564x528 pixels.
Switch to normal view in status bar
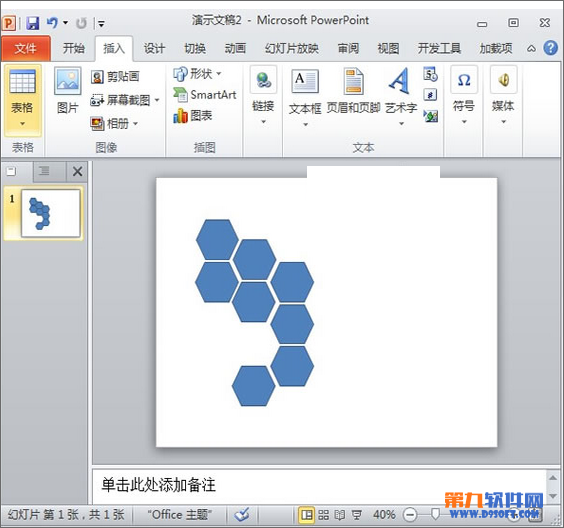(307, 515)
